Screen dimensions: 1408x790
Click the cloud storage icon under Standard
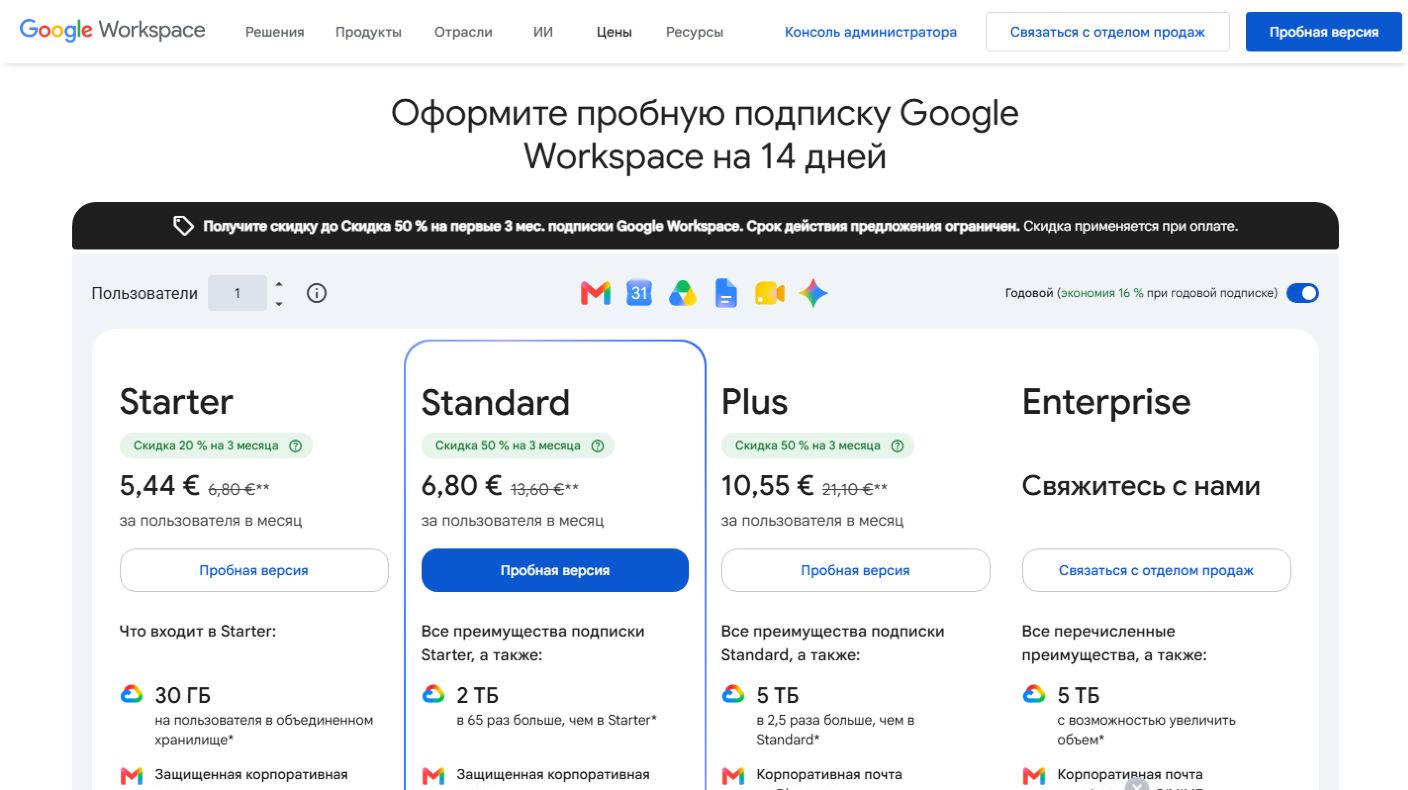(433, 694)
